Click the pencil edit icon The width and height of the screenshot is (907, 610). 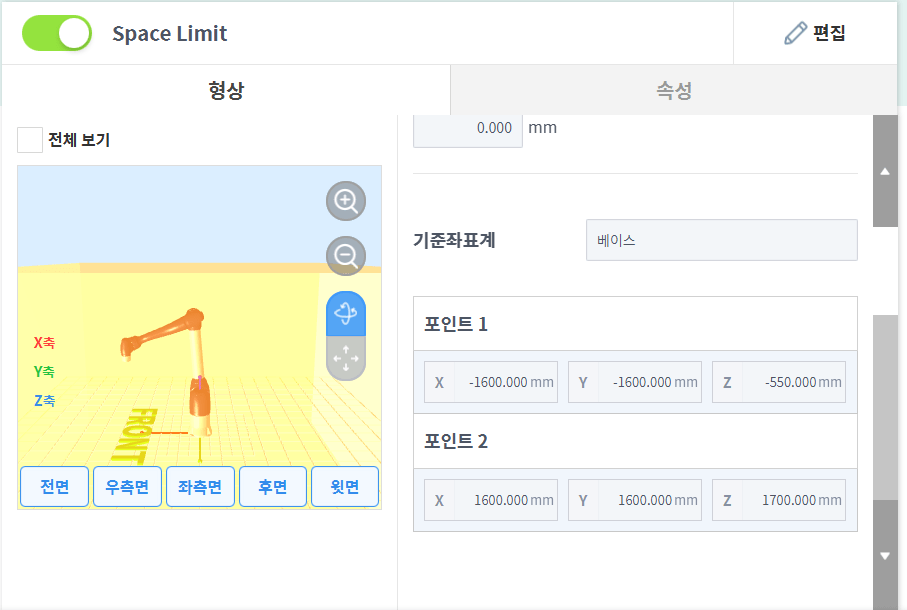(x=795, y=33)
